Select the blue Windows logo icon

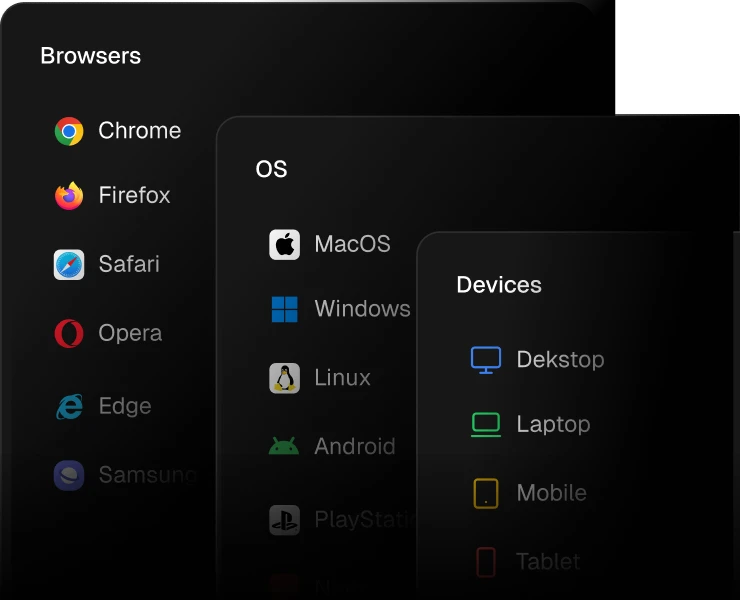pyautogui.click(x=285, y=309)
